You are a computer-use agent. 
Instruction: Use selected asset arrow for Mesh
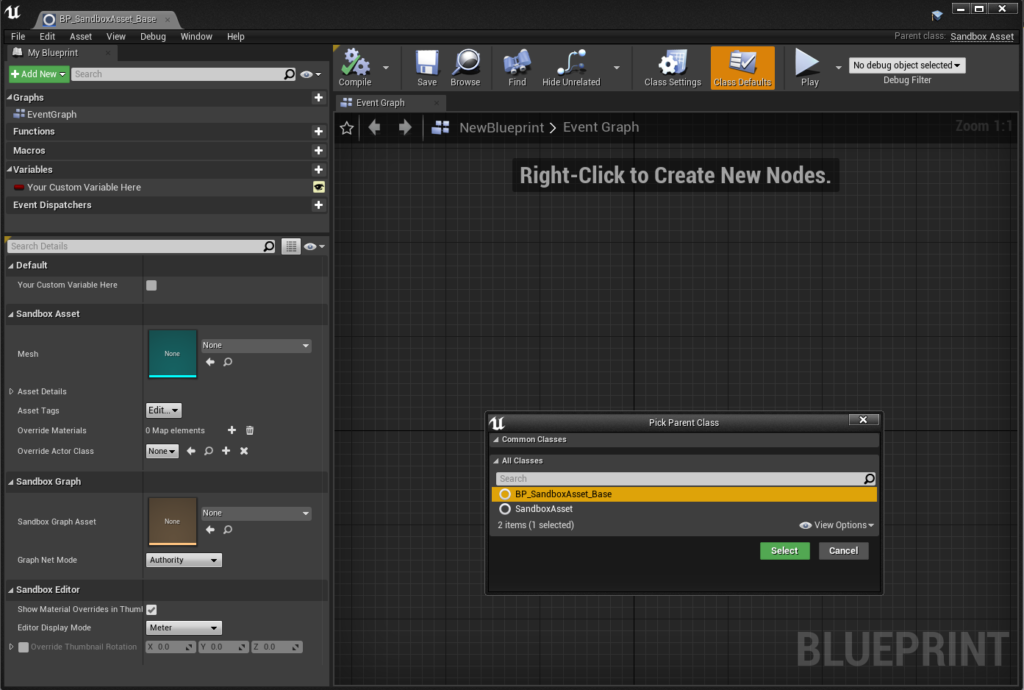click(210, 362)
